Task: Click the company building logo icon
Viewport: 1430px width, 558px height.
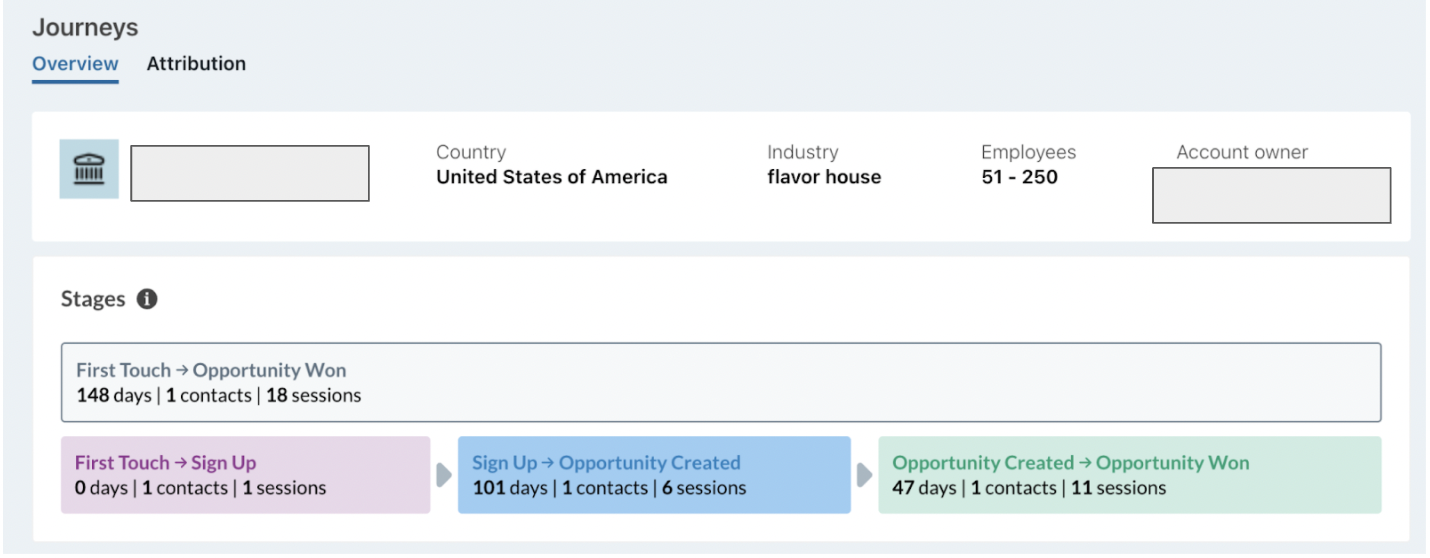Action: click(89, 169)
